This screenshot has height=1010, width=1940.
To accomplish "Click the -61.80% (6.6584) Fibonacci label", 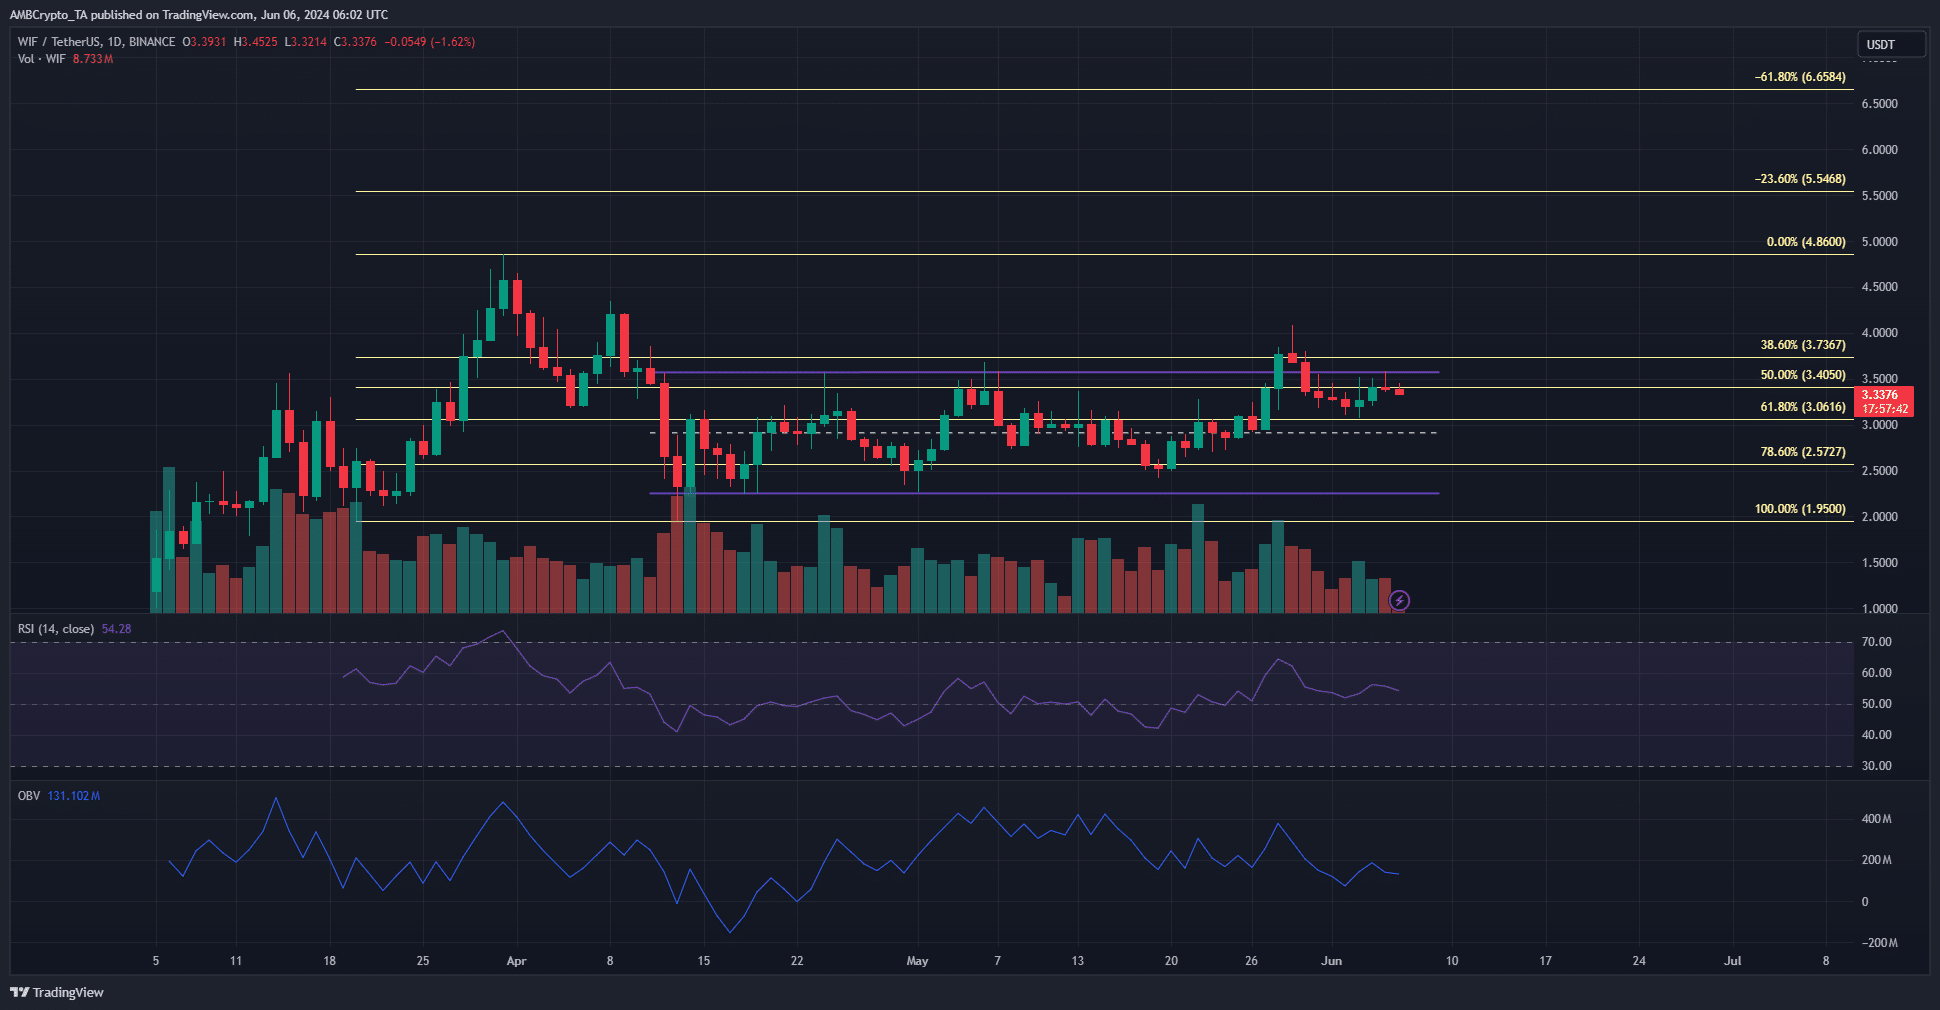I will (x=1800, y=77).
